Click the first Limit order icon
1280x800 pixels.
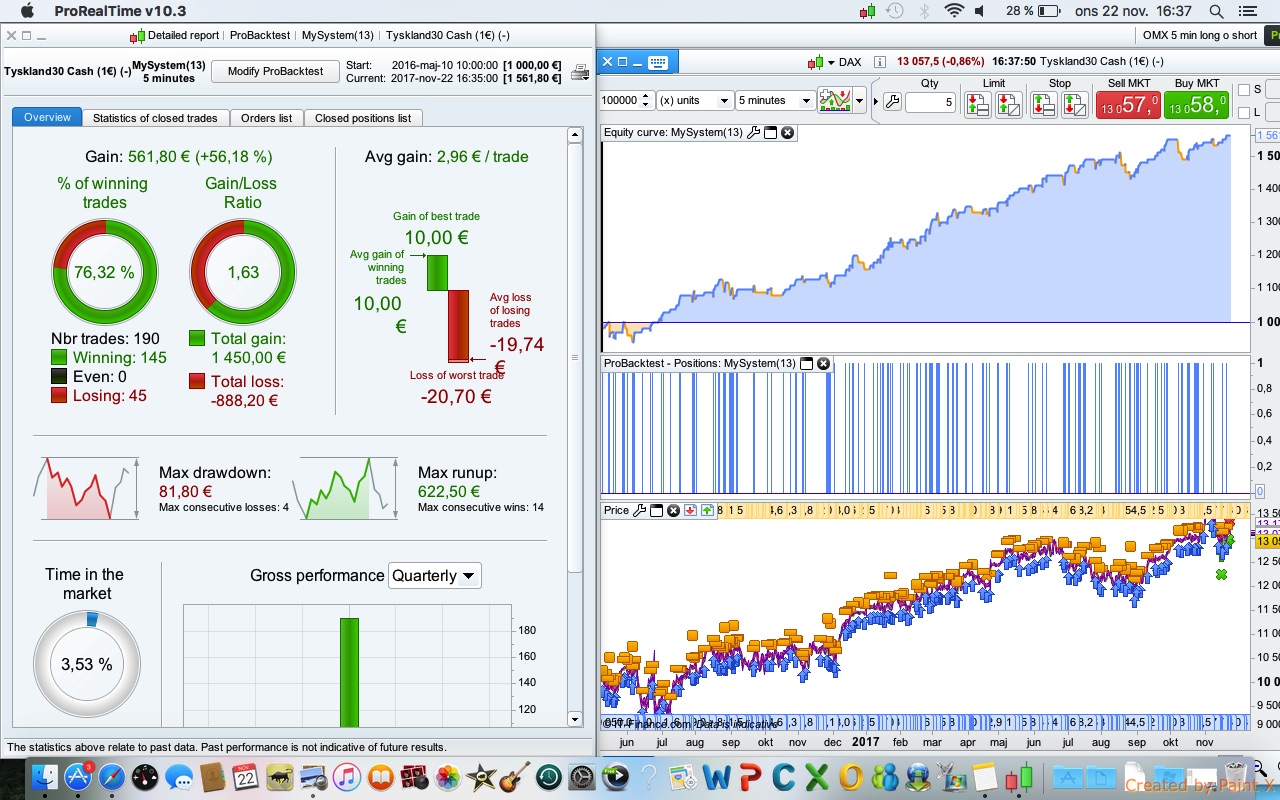coord(977,103)
